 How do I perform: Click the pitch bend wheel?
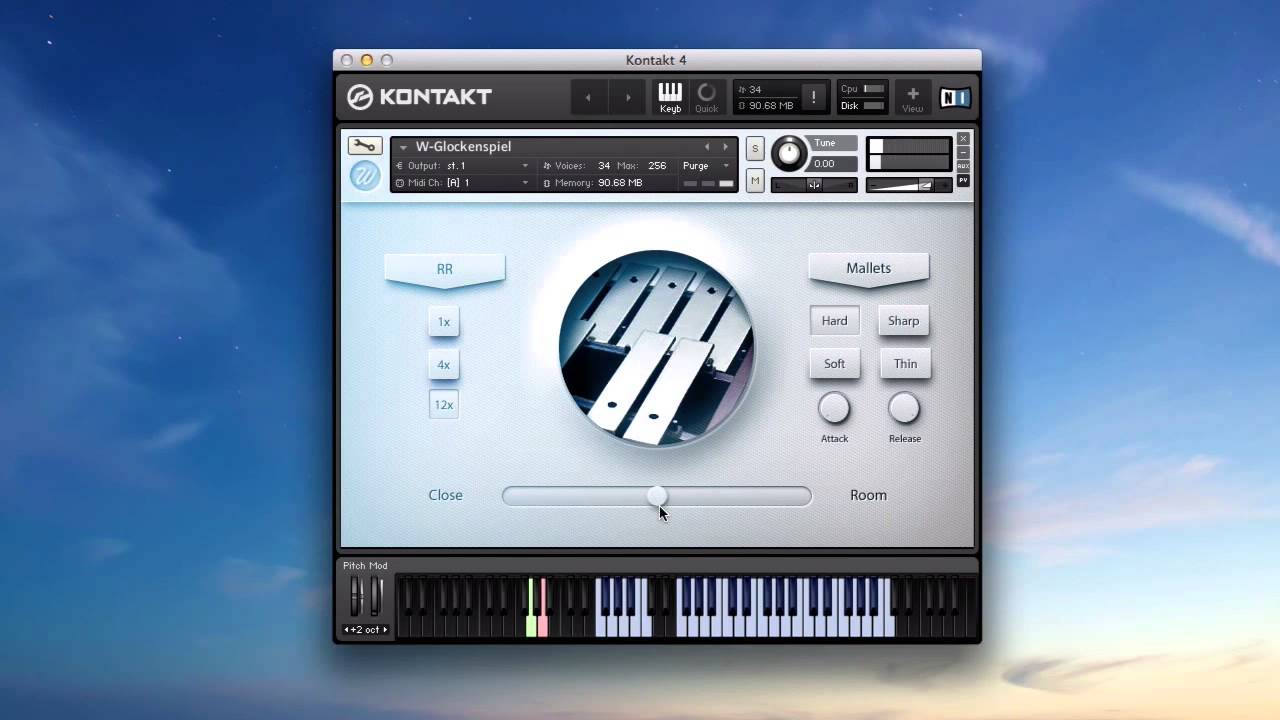(355, 596)
